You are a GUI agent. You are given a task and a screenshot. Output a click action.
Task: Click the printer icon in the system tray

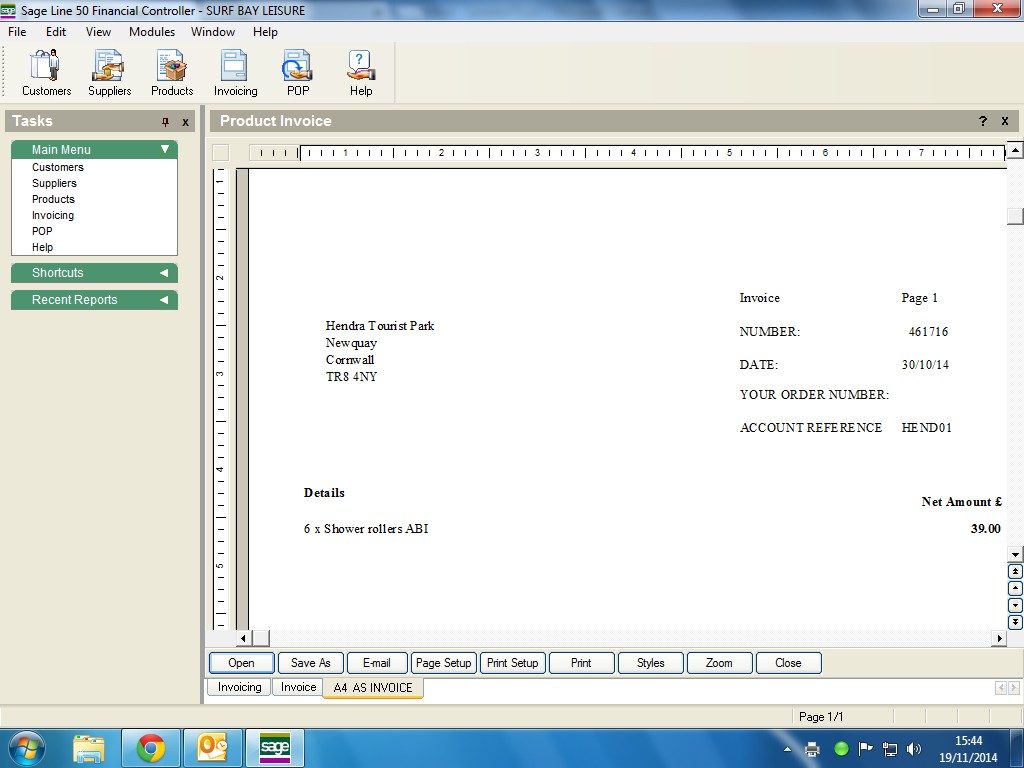812,749
